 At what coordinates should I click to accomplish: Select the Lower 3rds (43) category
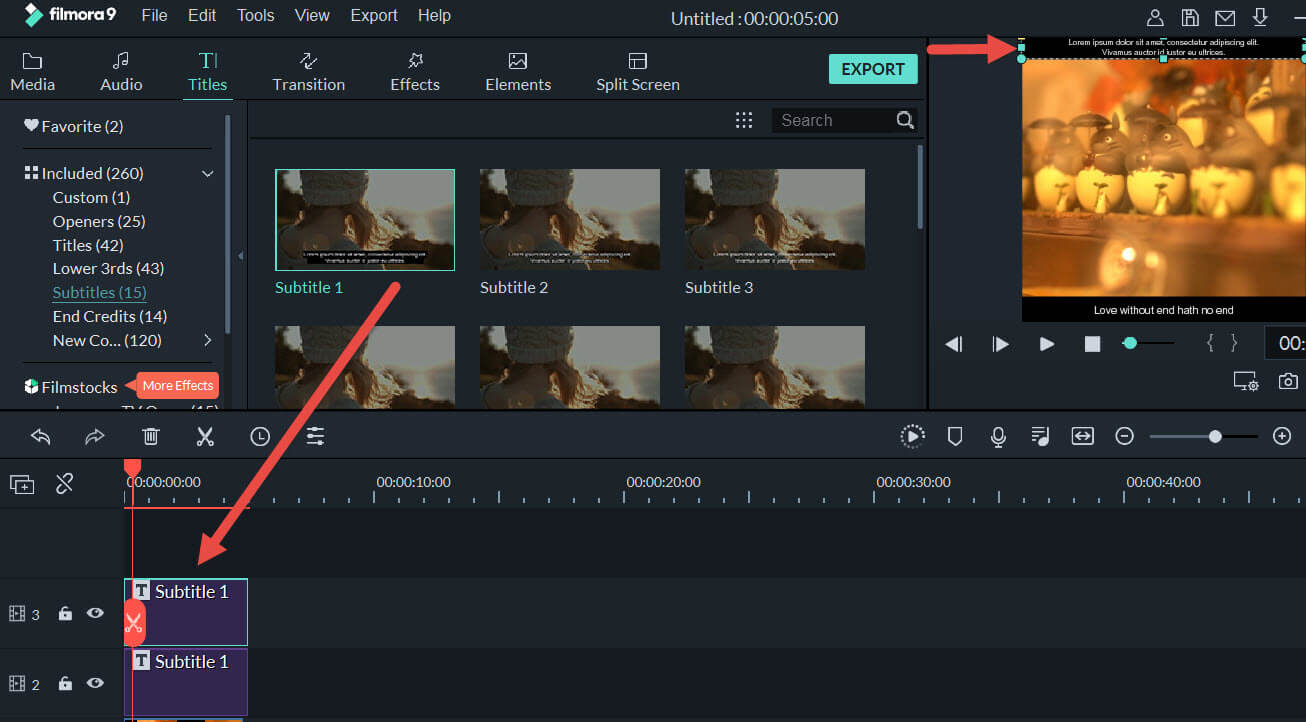pyautogui.click(x=108, y=269)
